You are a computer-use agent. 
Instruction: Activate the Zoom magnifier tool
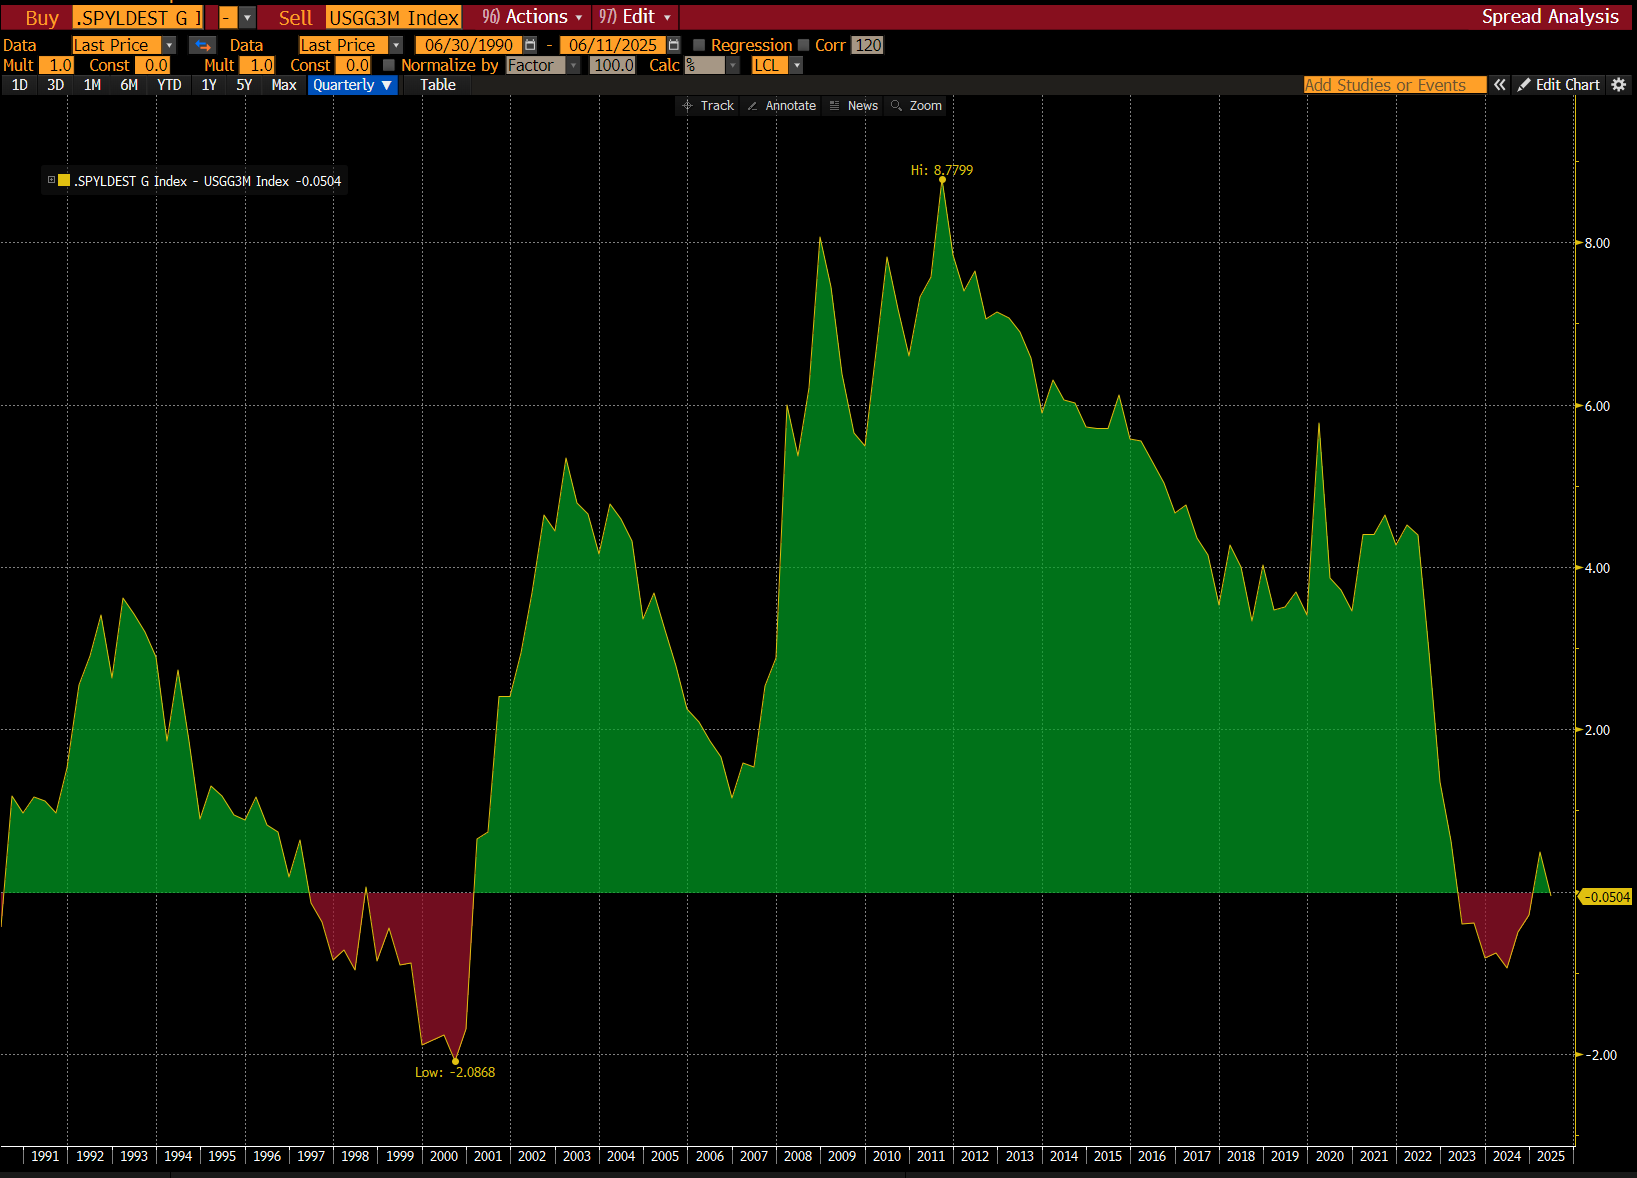coord(916,105)
